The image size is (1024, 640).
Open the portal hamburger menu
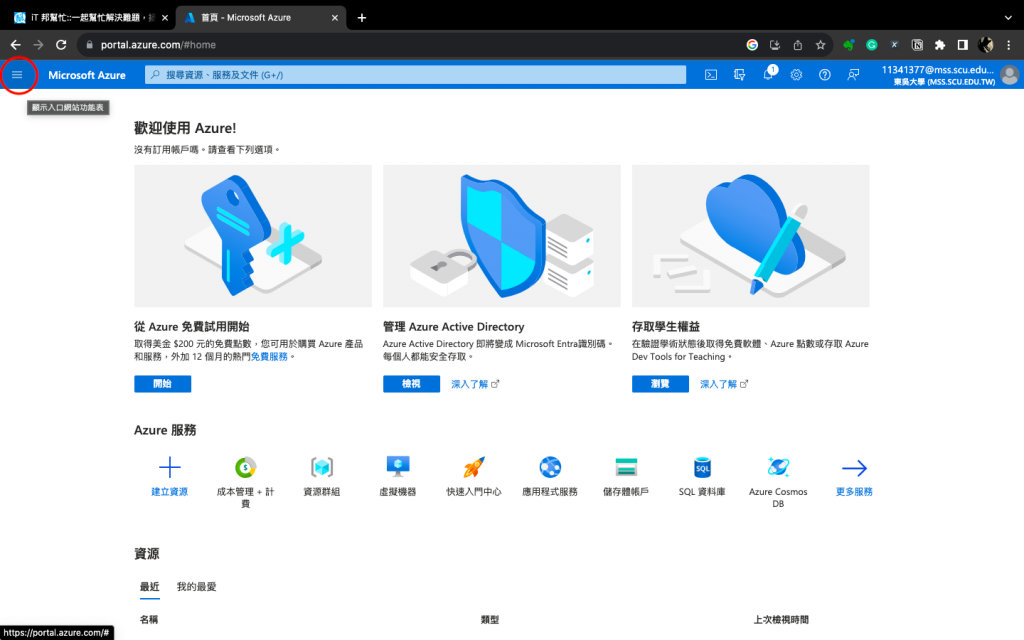click(x=17, y=75)
